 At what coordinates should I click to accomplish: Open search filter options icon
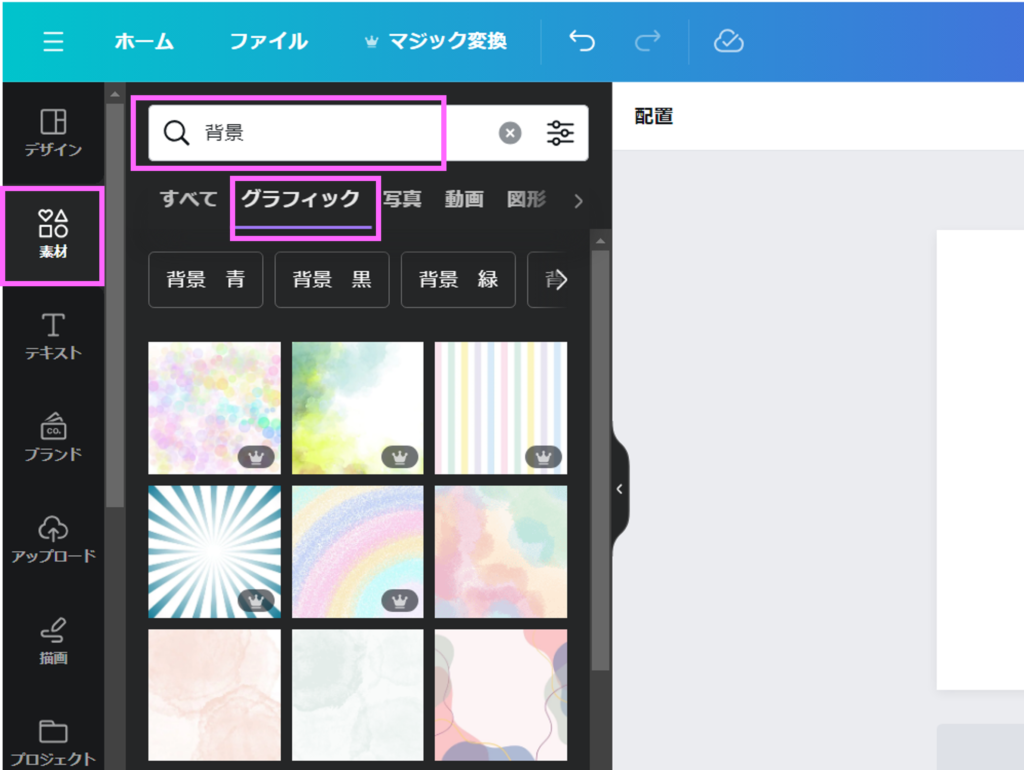(x=561, y=133)
